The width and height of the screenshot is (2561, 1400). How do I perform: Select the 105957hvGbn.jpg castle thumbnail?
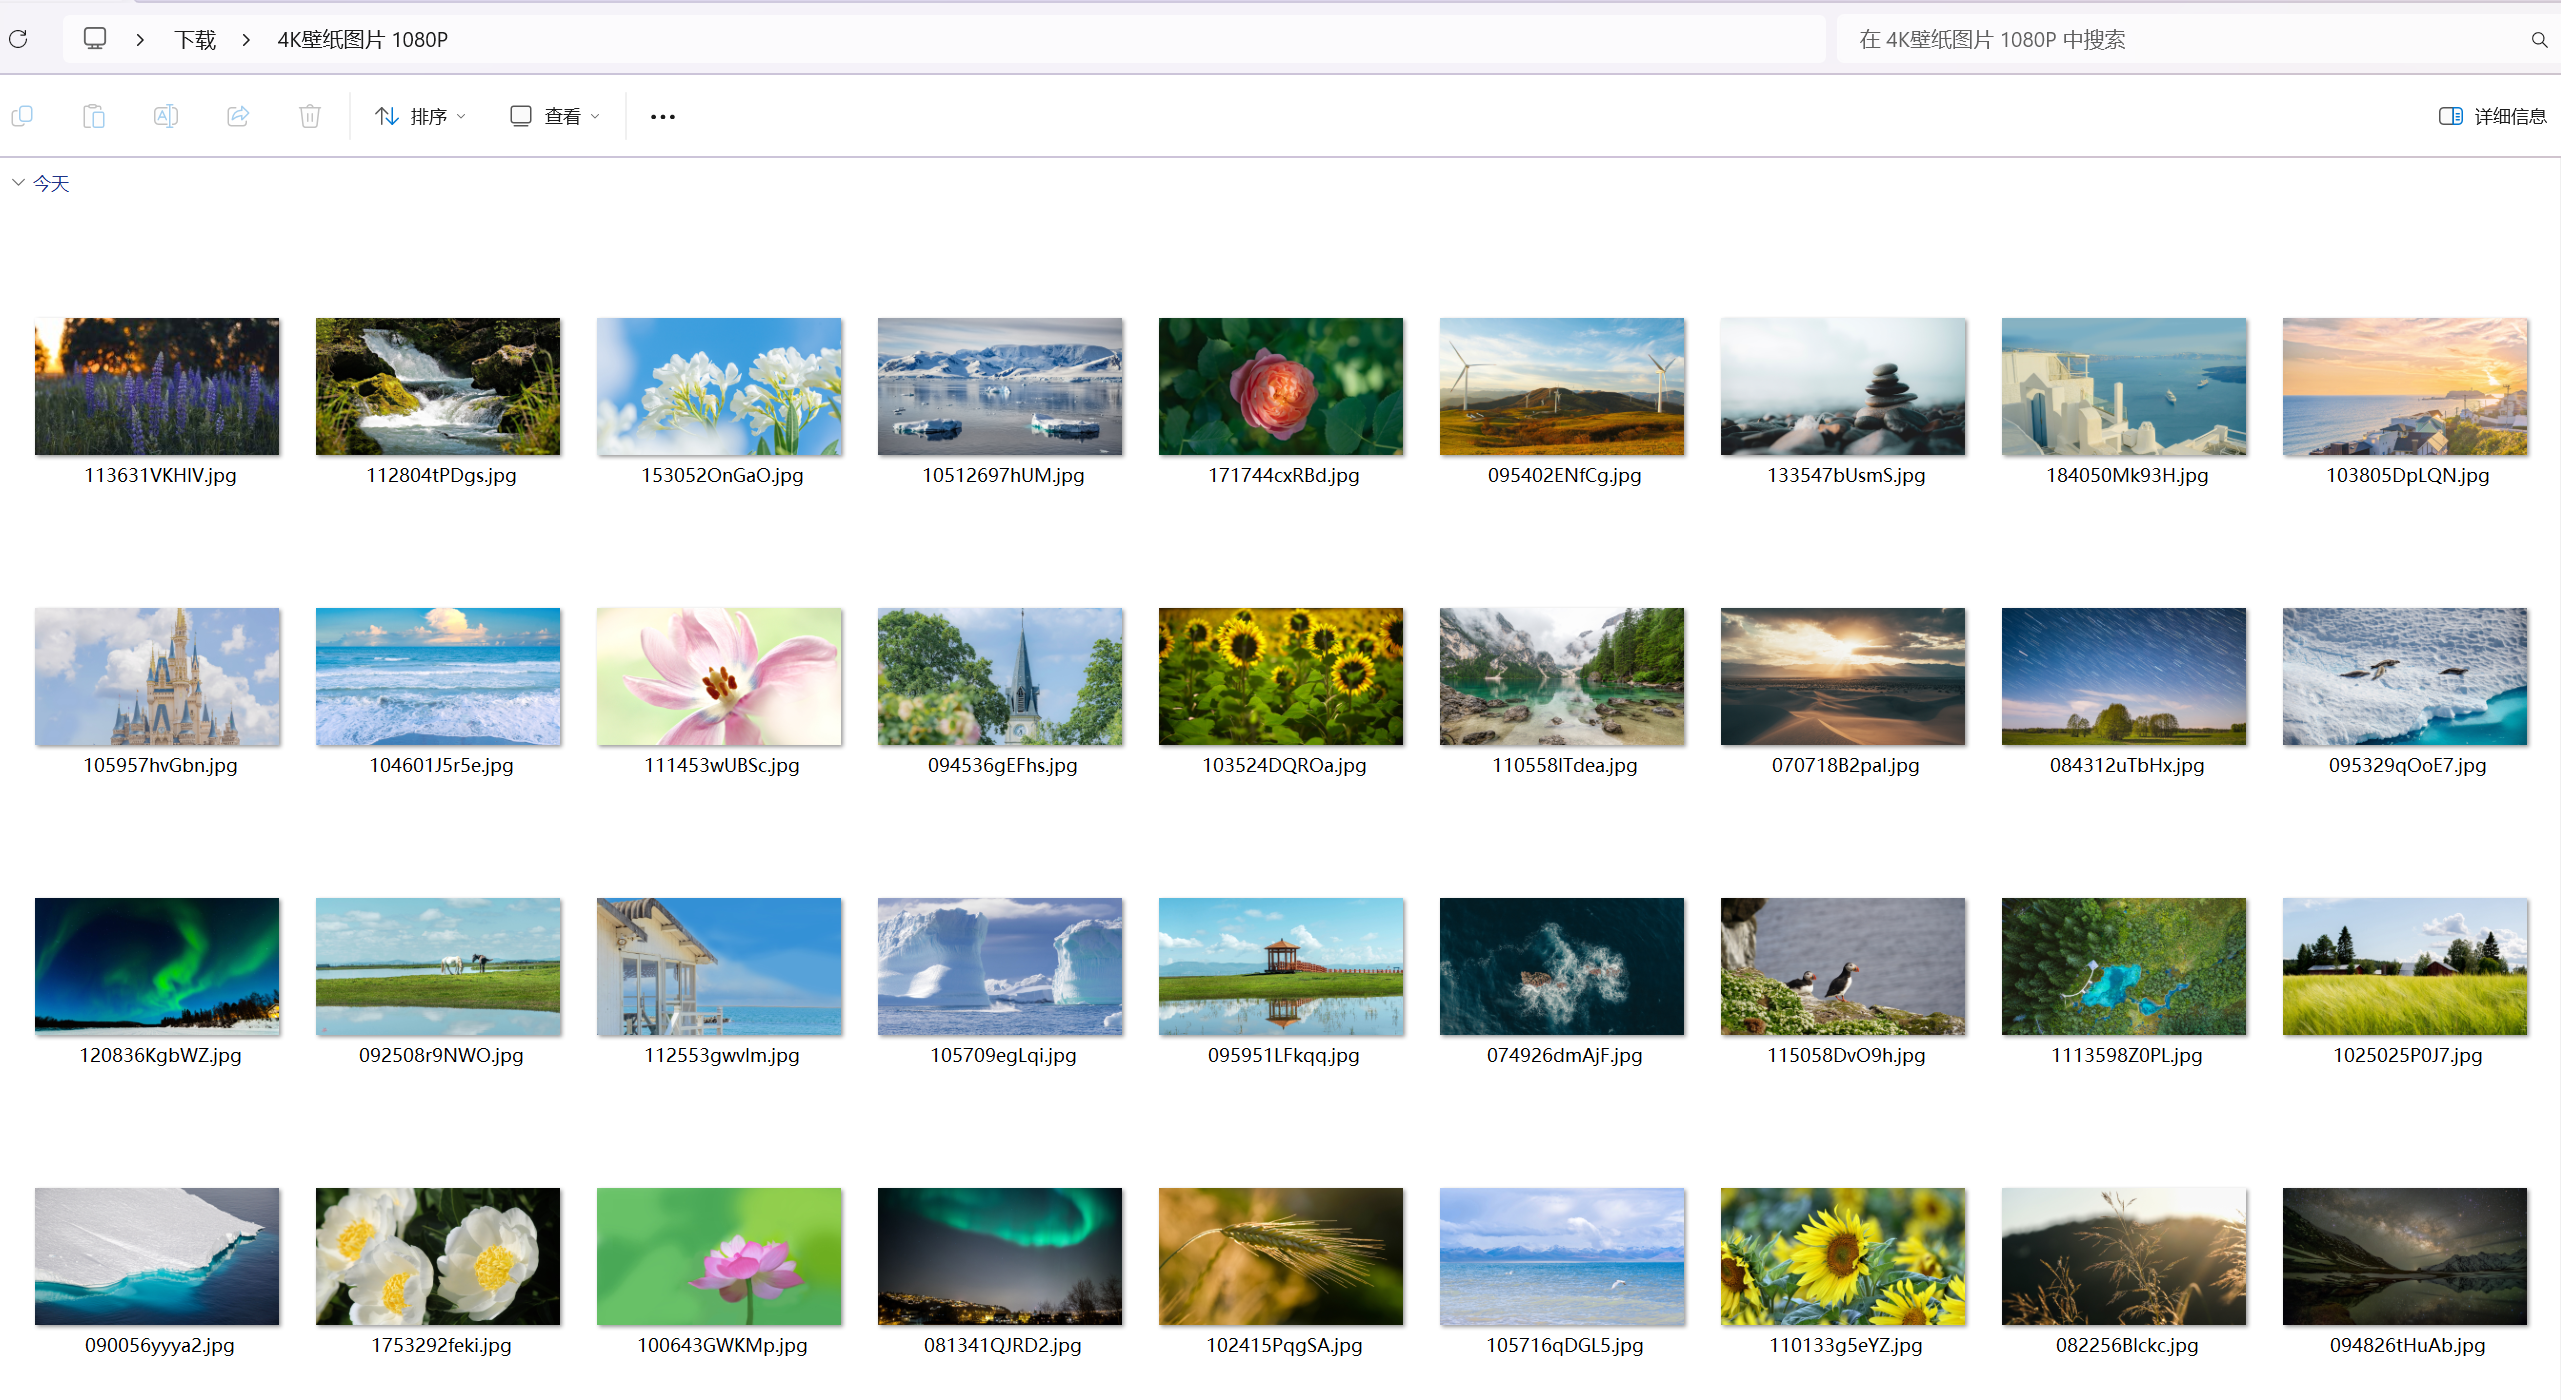tap(157, 676)
